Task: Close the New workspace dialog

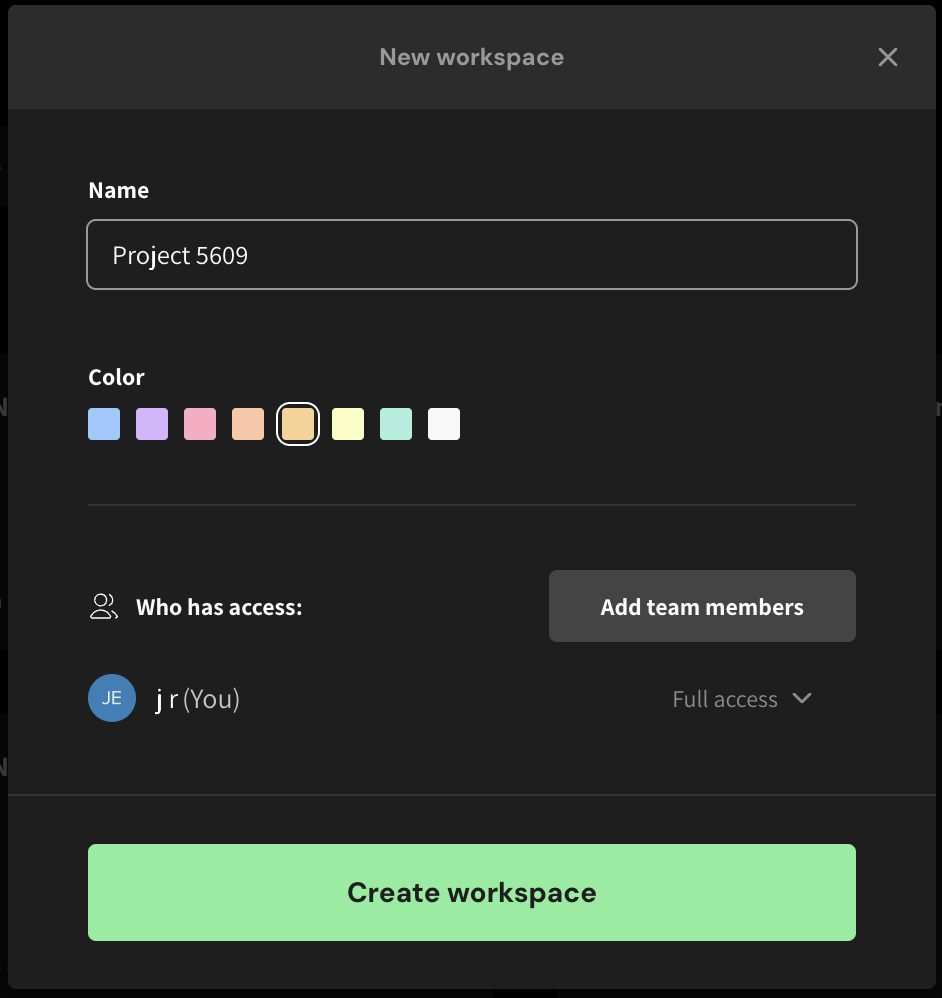Action: [887, 57]
